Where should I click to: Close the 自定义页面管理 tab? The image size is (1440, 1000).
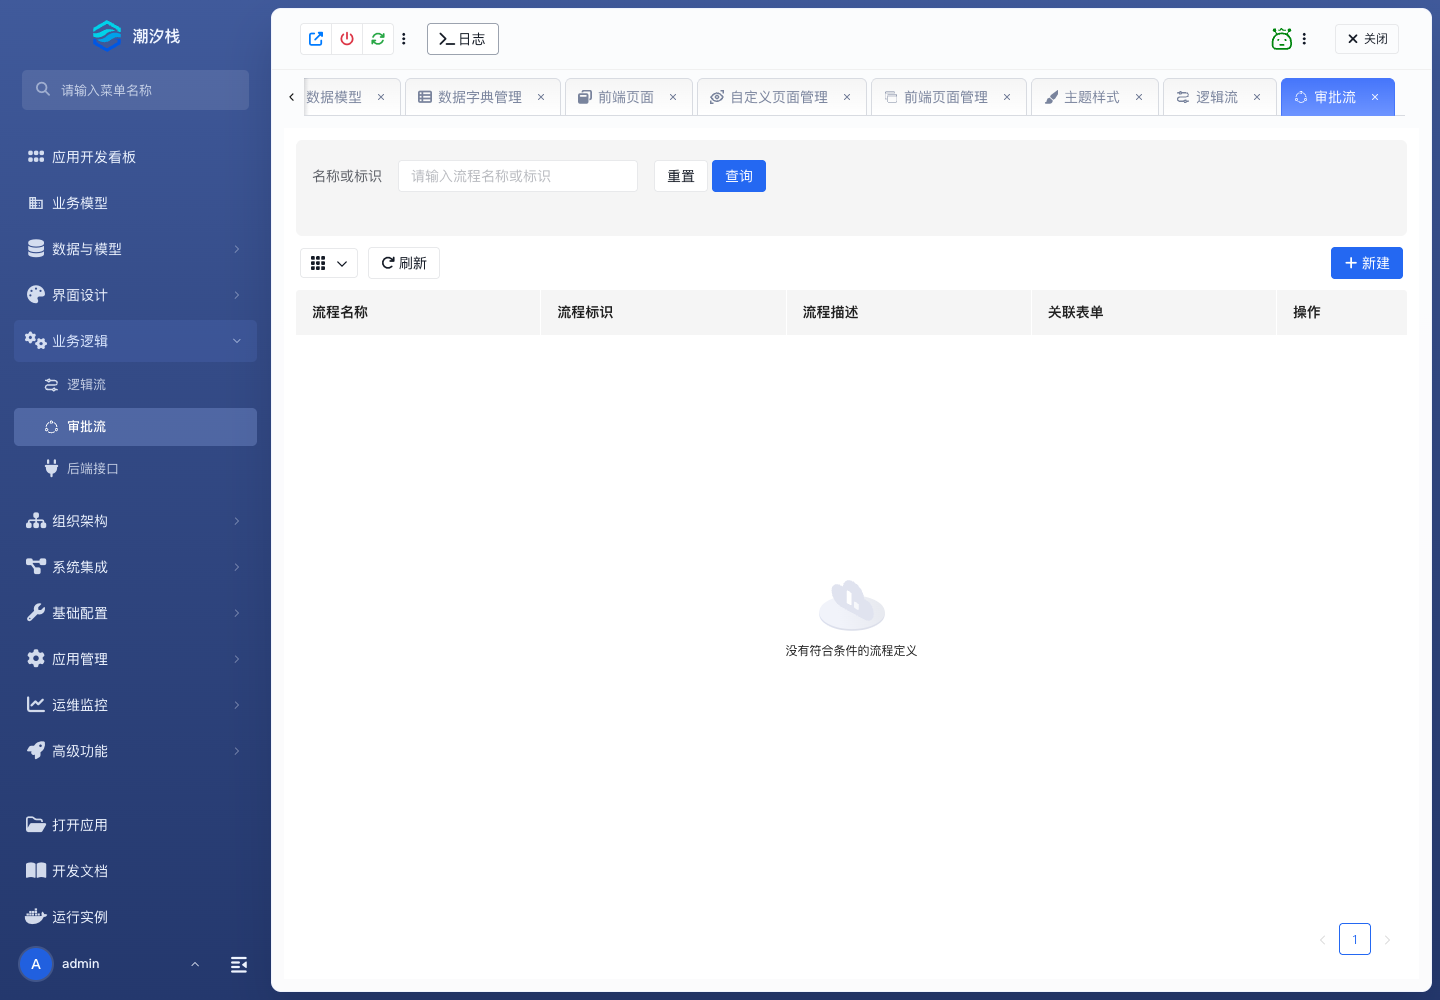847,97
